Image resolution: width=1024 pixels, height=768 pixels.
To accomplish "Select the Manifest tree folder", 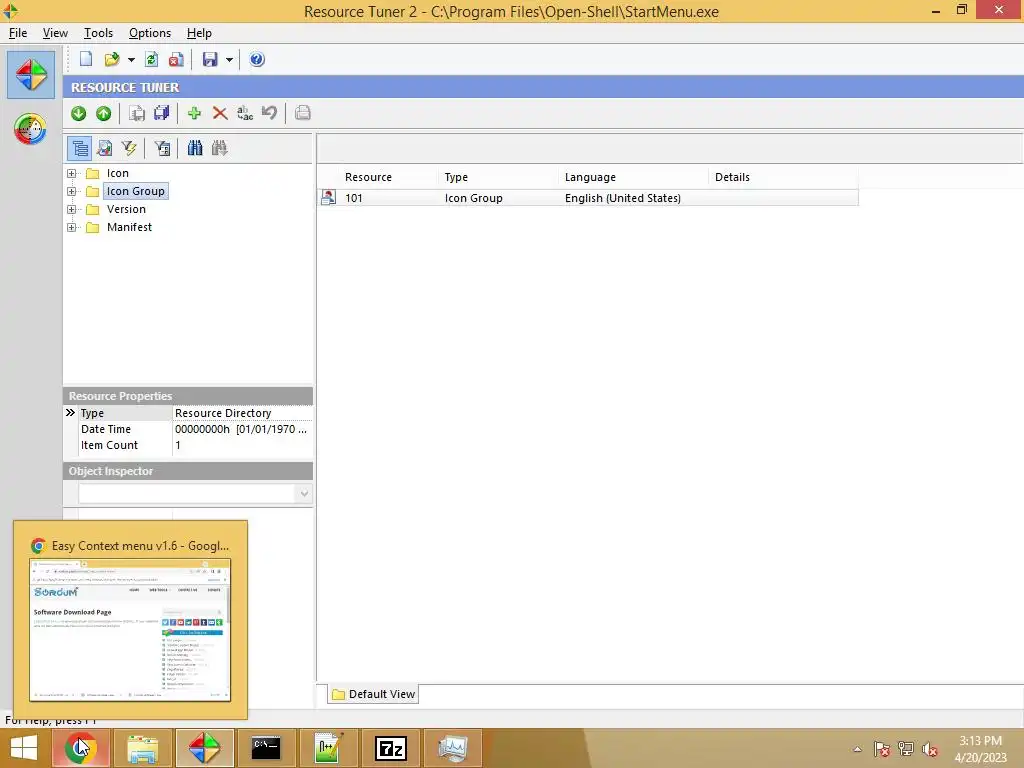I will click(x=129, y=227).
